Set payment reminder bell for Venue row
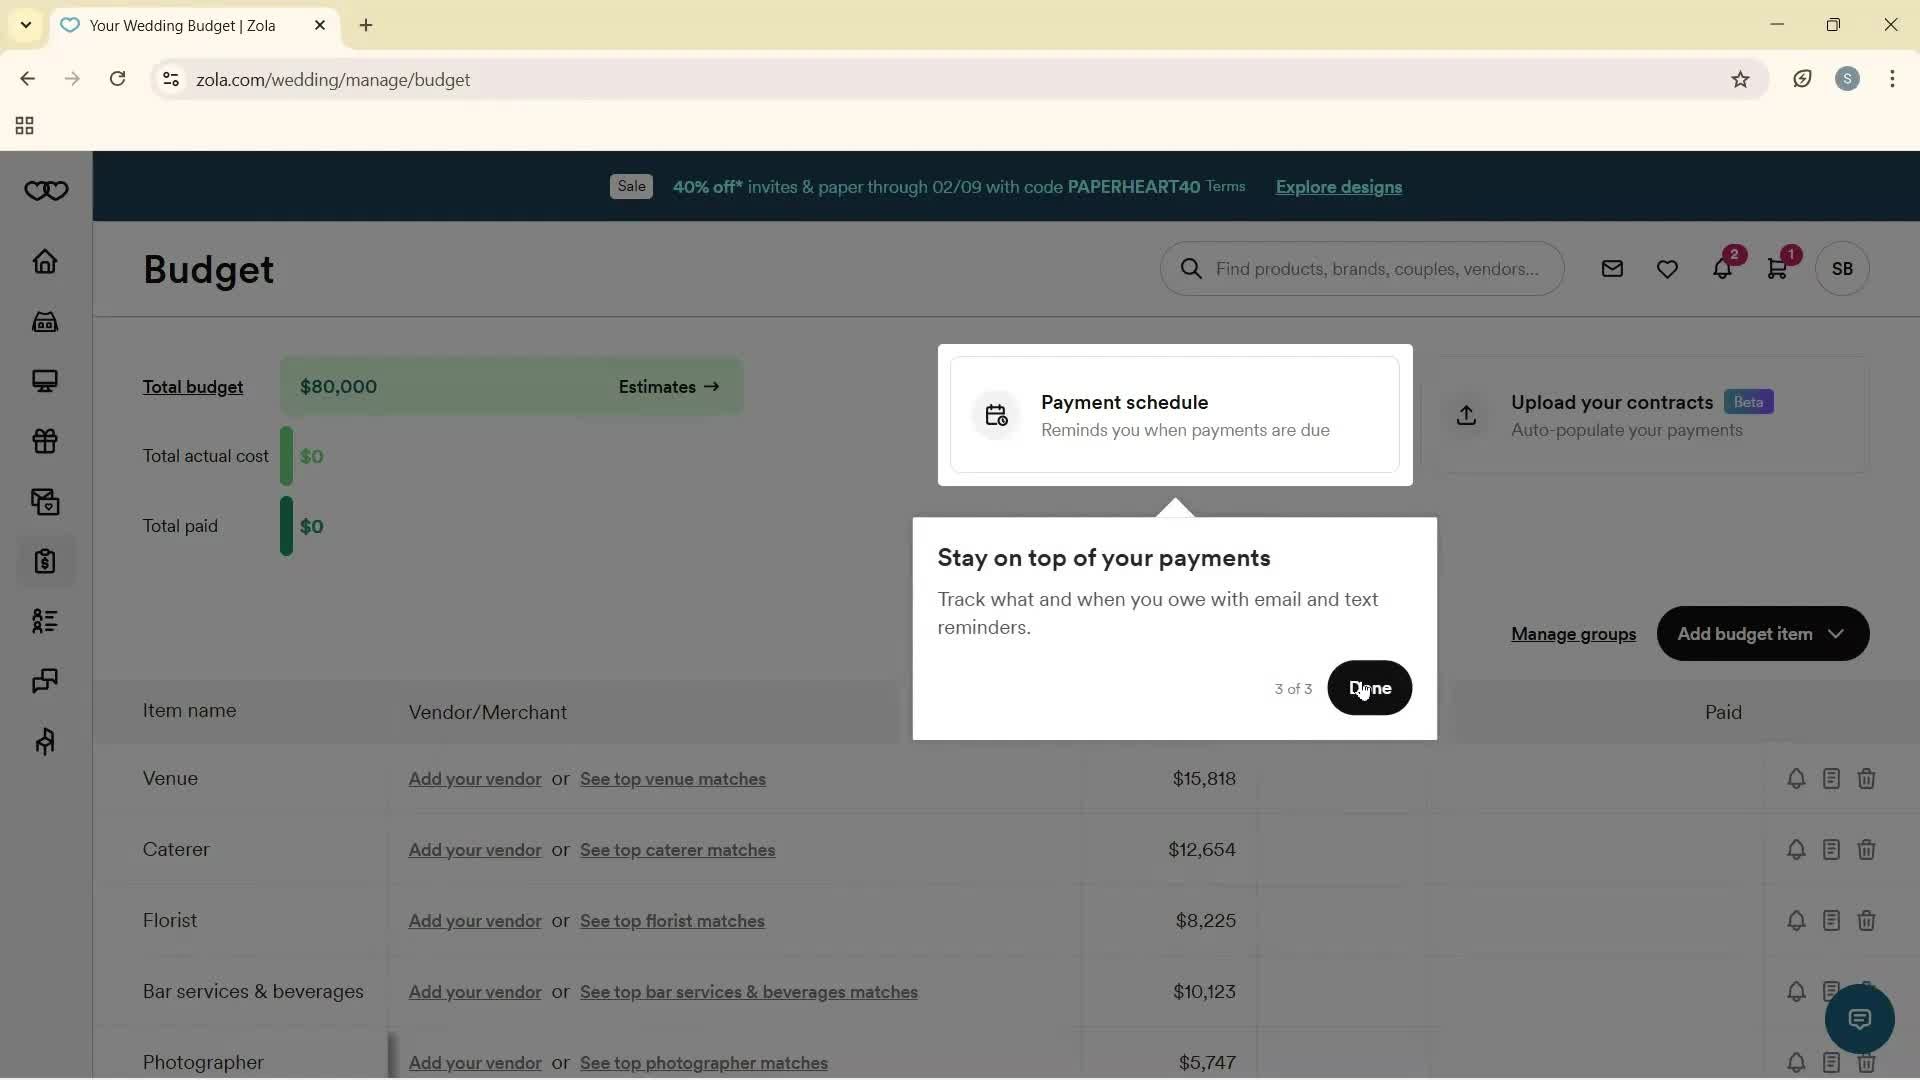Image resolution: width=1920 pixels, height=1080 pixels. pyautogui.click(x=1797, y=778)
